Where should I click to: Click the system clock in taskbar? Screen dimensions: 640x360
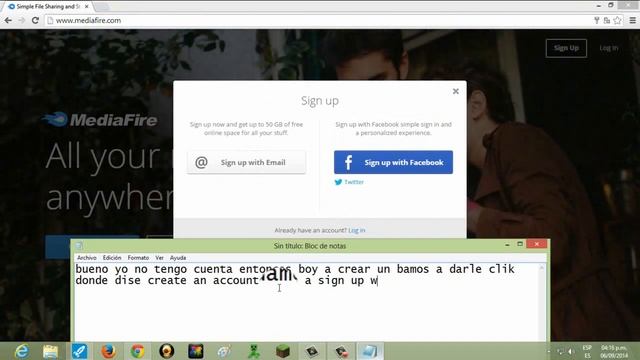(x=614, y=351)
